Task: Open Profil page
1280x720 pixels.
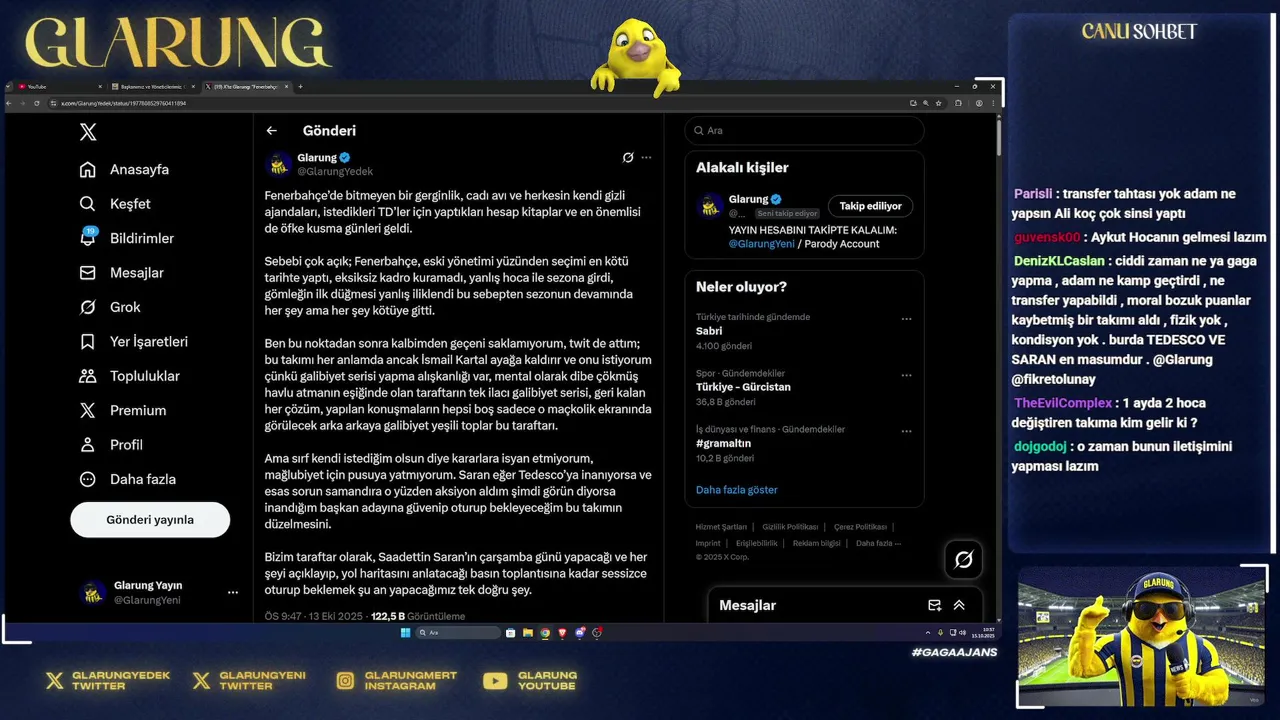Action: point(111,445)
